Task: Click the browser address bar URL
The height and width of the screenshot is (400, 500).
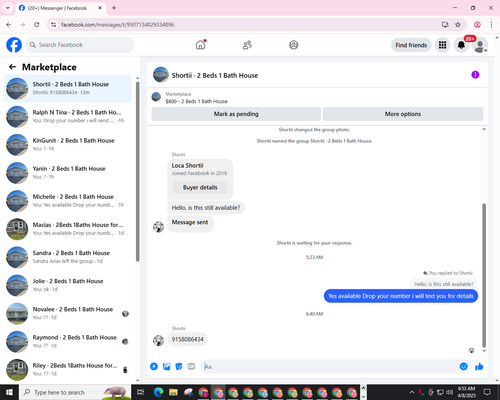Action: click(x=117, y=25)
